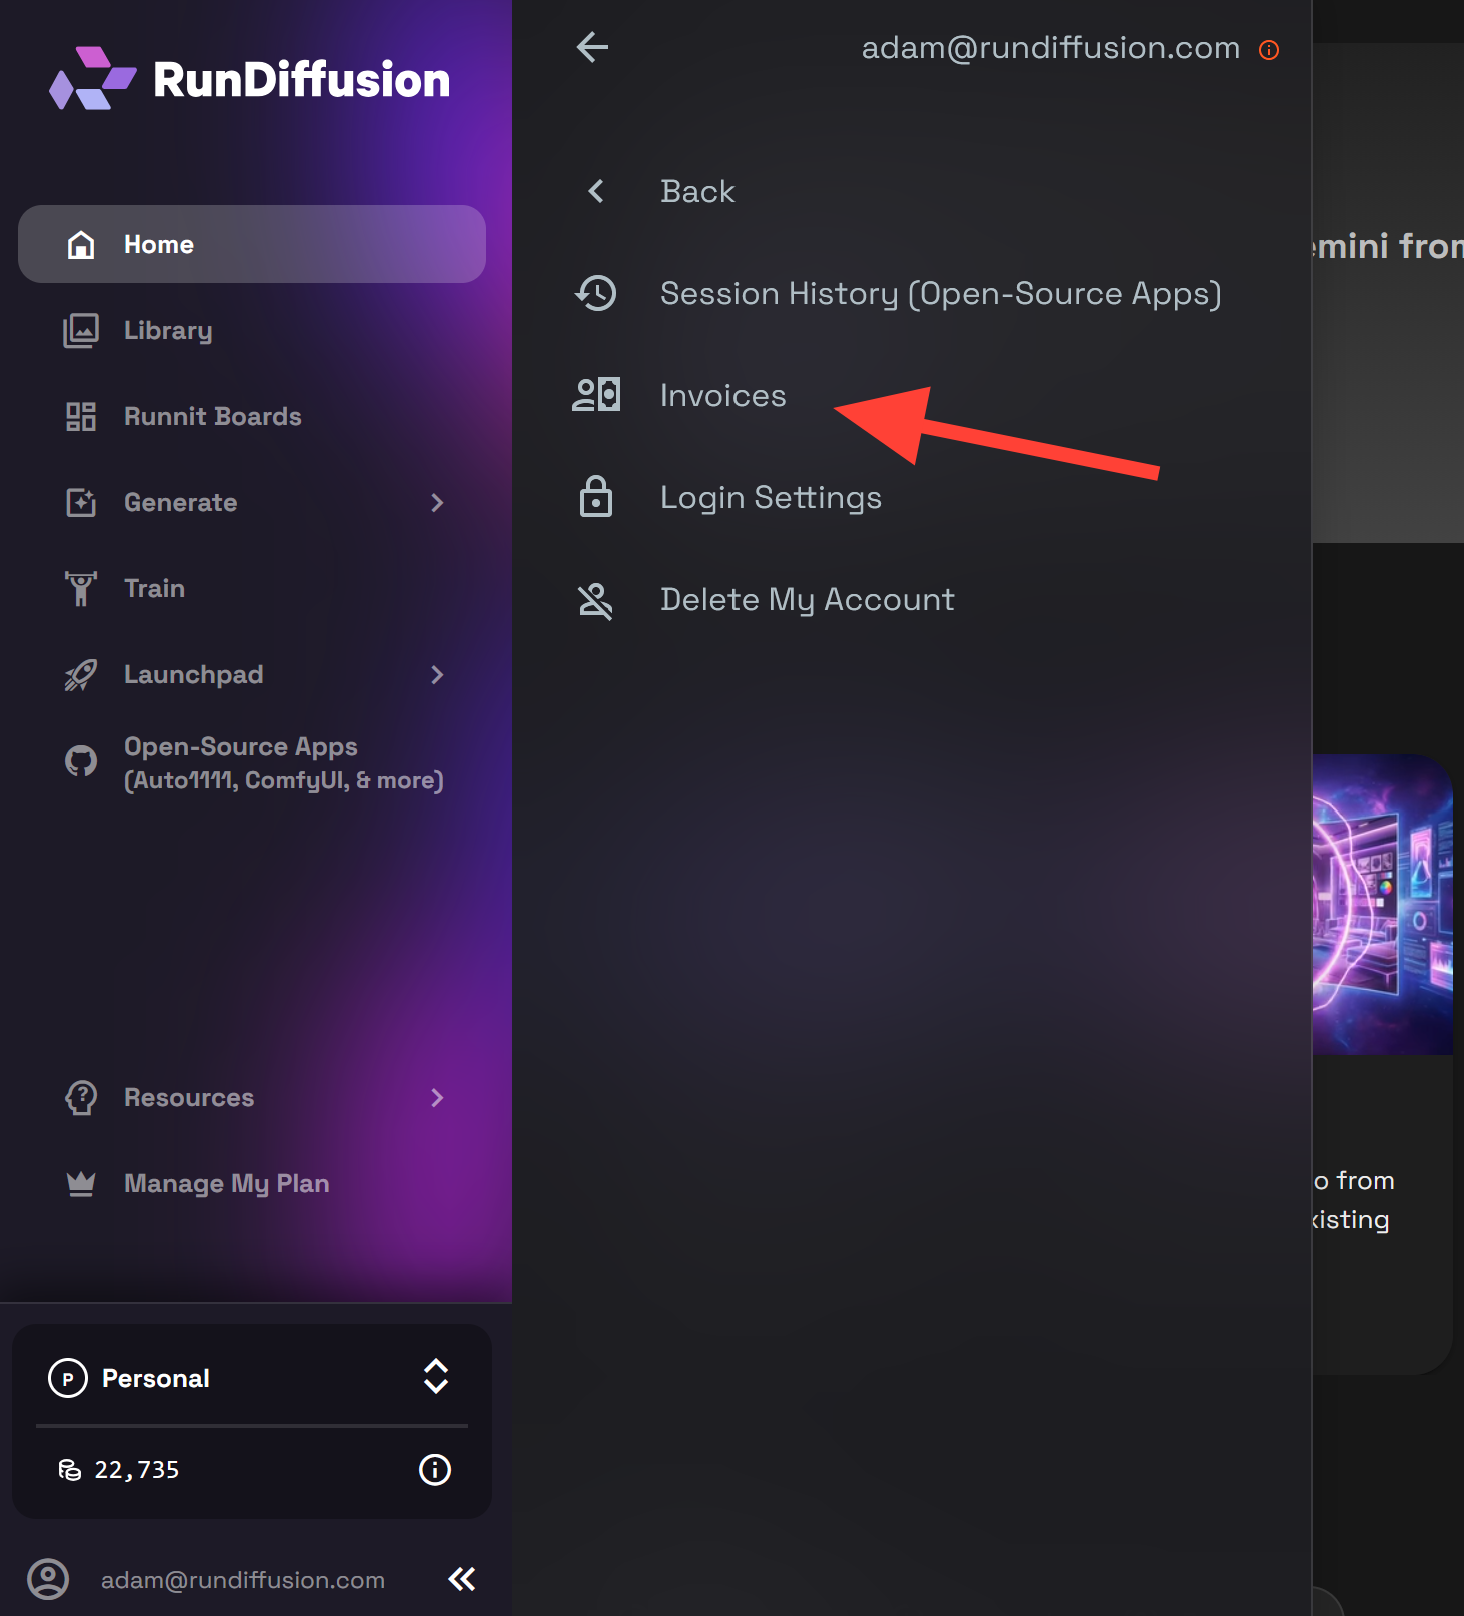
Task: Click the credits coin icon
Action: pos(69,1470)
